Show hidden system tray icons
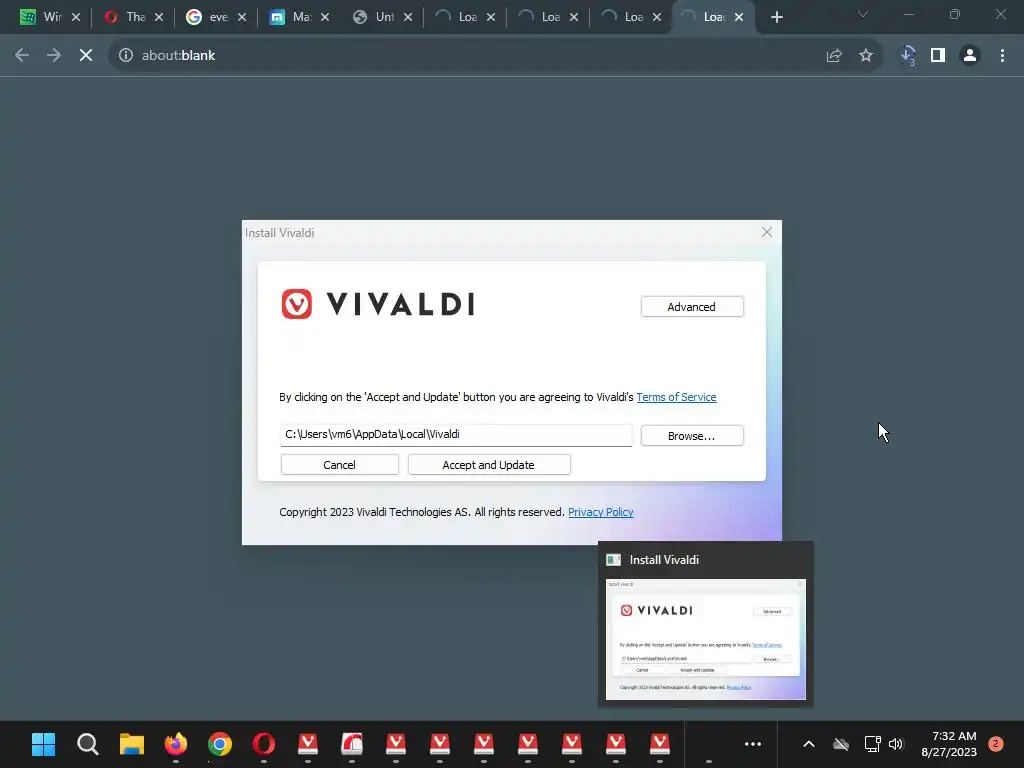This screenshot has width=1024, height=768. click(808, 744)
